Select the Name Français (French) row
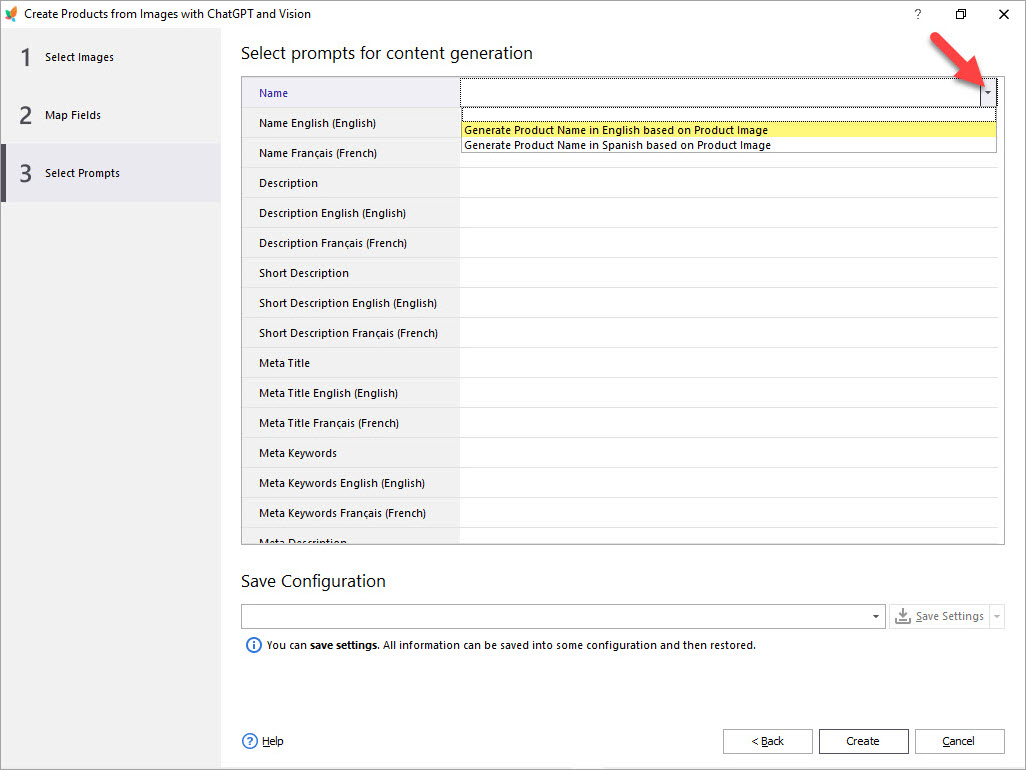This screenshot has height=770, width=1026. (x=351, y=153)
